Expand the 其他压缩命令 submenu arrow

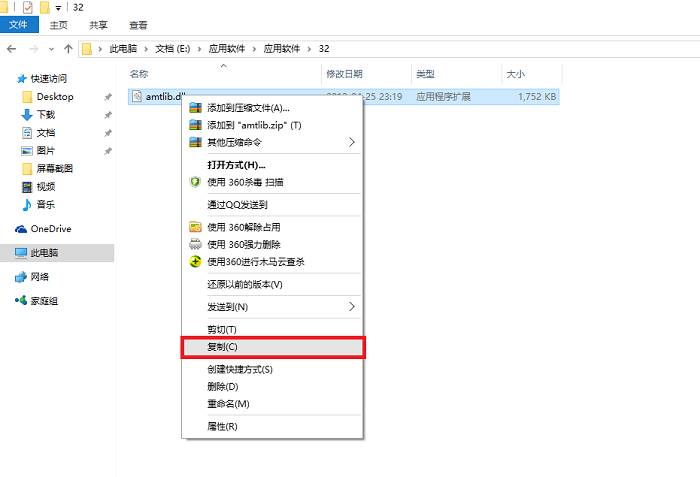pyautogui.click(x=352, y=142)
